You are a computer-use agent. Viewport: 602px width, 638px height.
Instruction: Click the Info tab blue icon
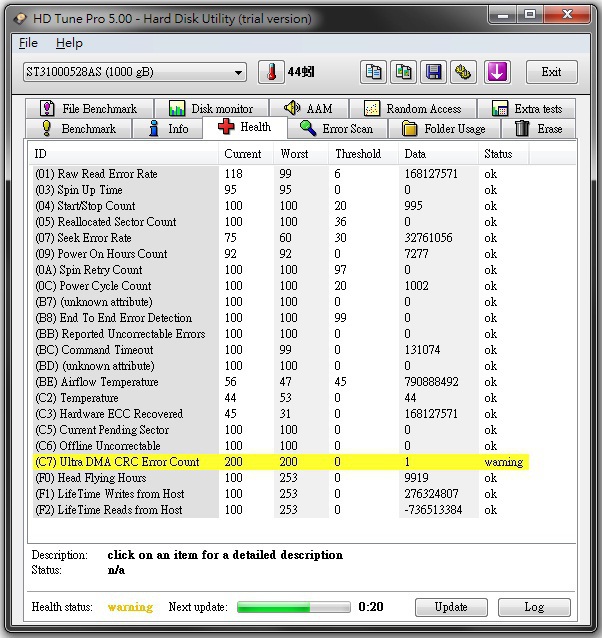click(x=154, y=129)
